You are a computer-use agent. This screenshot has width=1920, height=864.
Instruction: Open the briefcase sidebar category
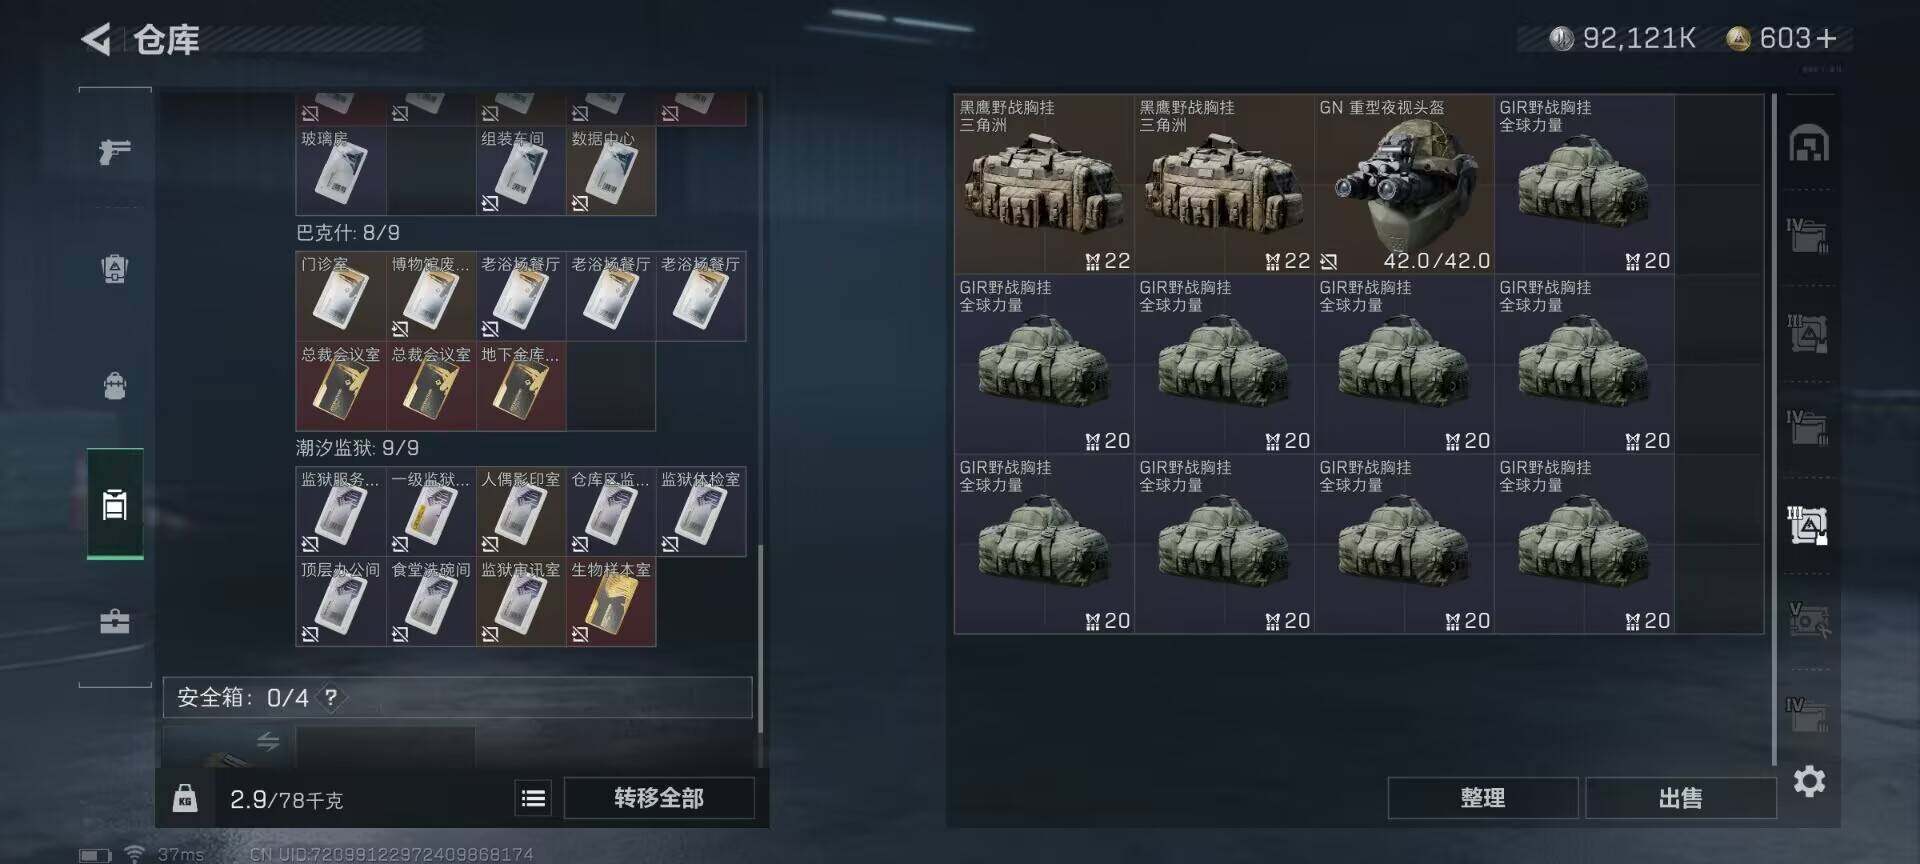pos(115,621)
